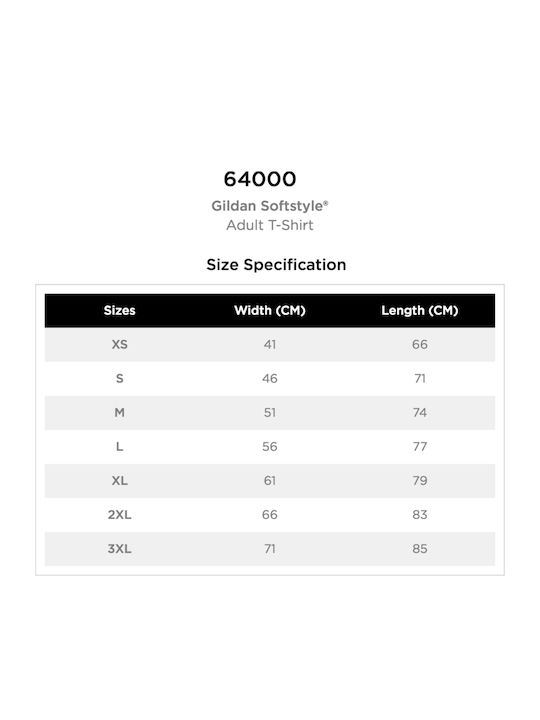
Task: Select the M size row label
Action: click(x=119, y=412)
